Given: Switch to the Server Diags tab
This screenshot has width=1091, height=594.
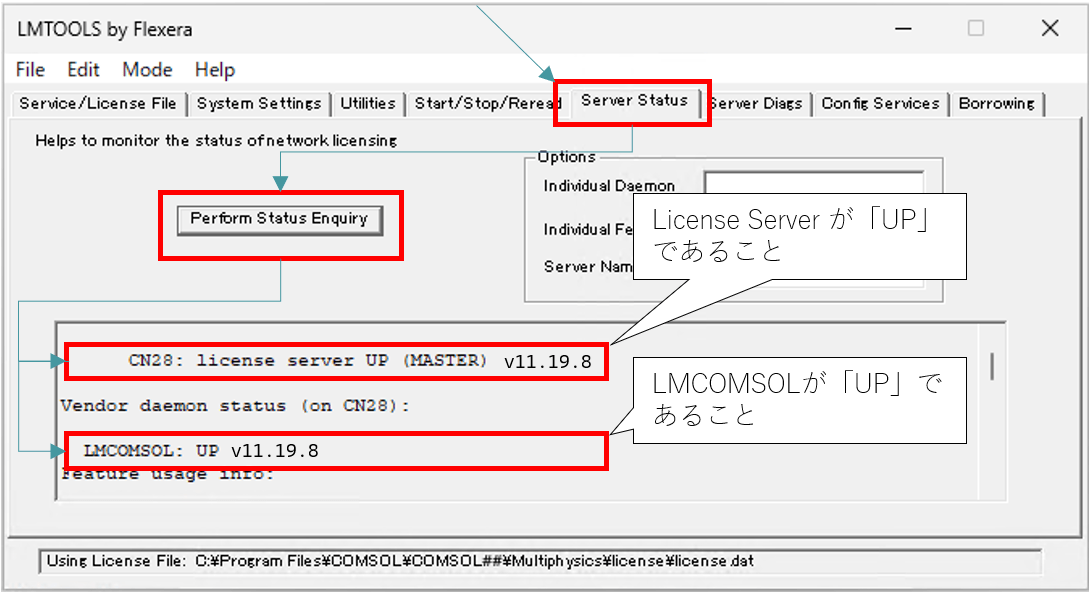Looking at the screenshot, I should point(758,104).
